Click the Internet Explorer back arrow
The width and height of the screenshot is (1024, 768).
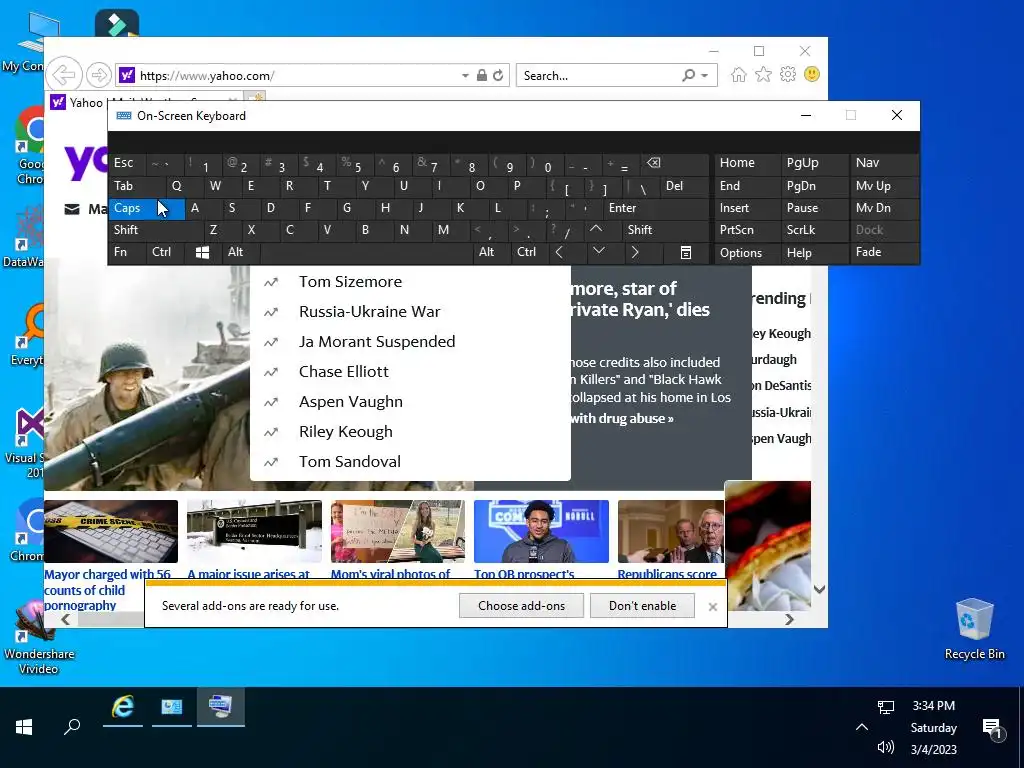tap(64, 74)
